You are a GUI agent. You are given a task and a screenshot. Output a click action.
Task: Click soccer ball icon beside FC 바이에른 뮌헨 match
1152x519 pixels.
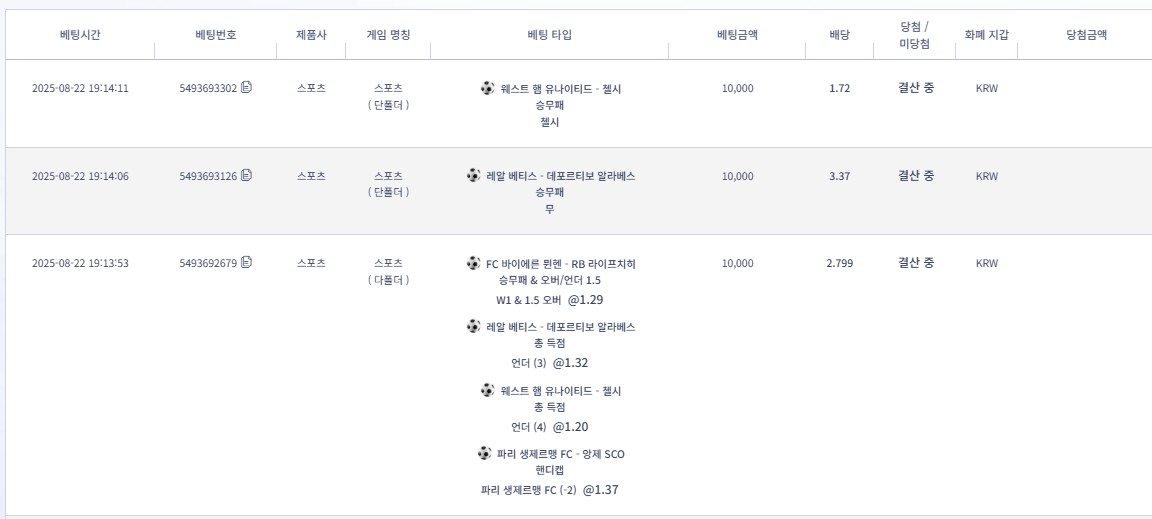click(473, 263)
